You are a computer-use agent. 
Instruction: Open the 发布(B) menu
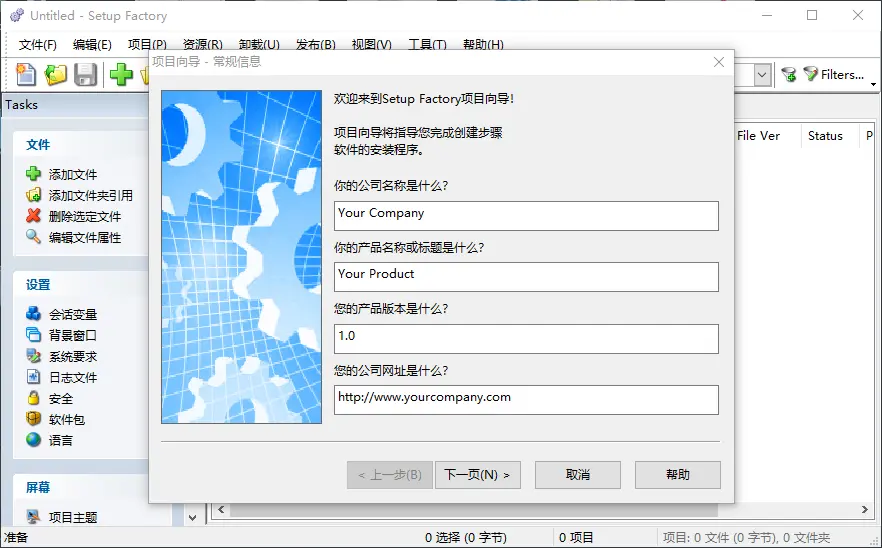[x=316, y=44]
